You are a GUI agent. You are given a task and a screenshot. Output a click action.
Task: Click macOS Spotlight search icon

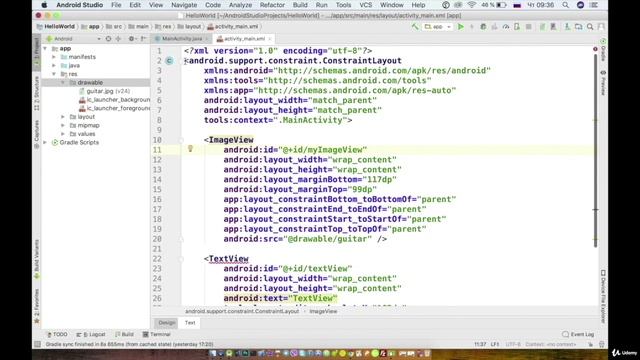coord(565,5)
